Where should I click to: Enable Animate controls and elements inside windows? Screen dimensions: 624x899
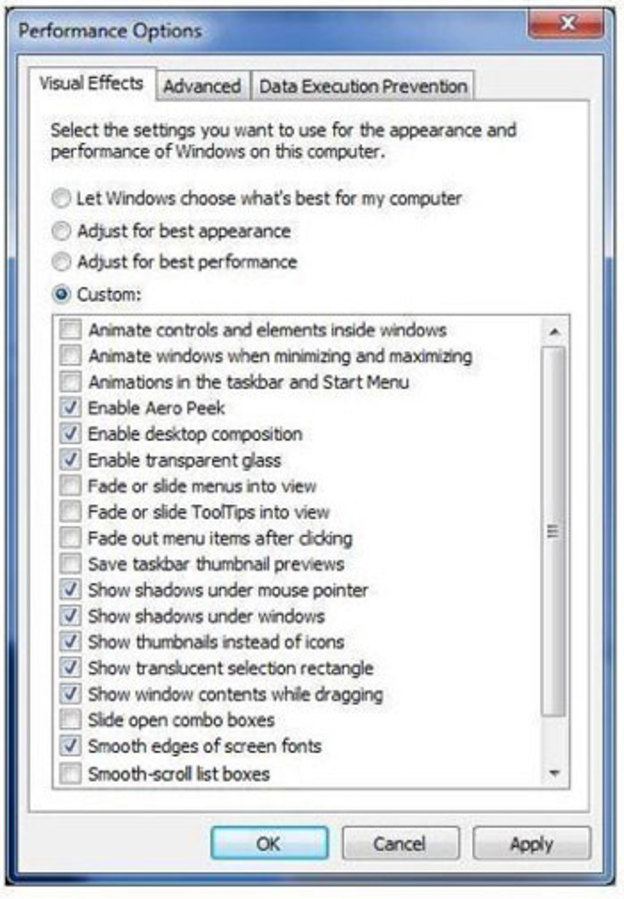pyautogui.click(x=71, y=330)
